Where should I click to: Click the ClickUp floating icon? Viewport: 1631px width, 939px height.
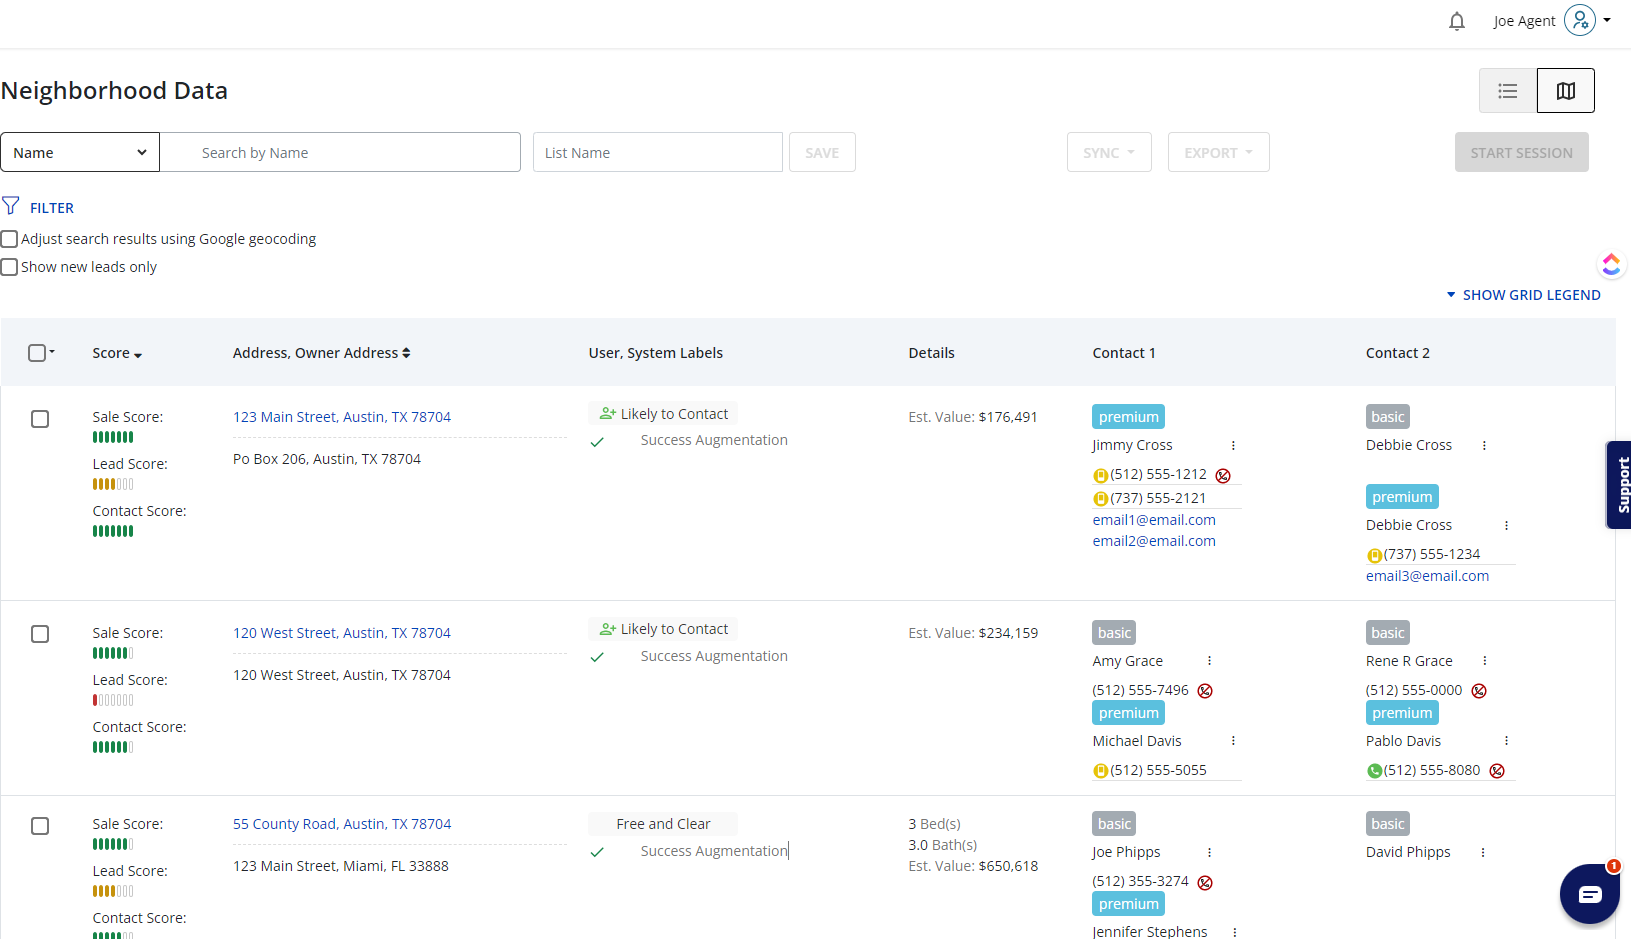1611,264
